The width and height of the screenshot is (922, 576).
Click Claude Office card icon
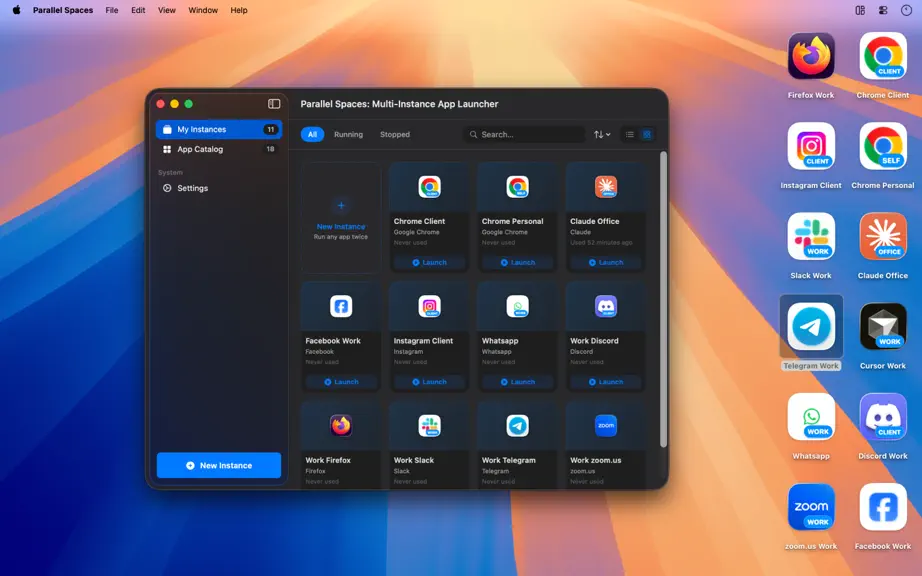click(x=606, y=187)
